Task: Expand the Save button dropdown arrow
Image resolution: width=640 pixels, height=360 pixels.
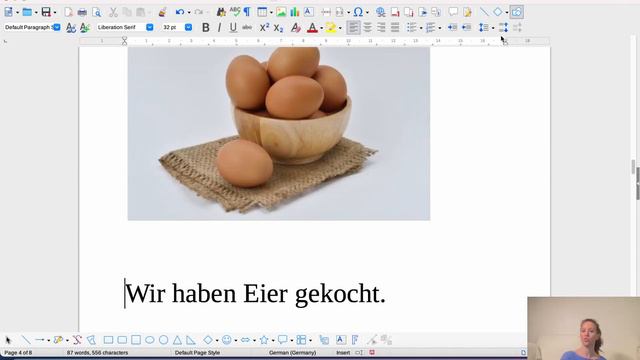Action: click(55, 13)
